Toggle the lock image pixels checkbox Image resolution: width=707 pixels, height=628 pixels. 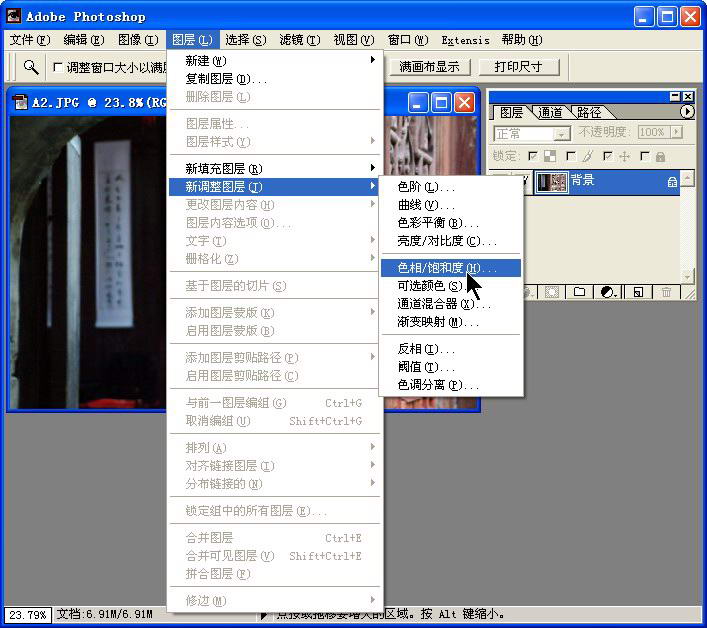[x=571, y=156]
